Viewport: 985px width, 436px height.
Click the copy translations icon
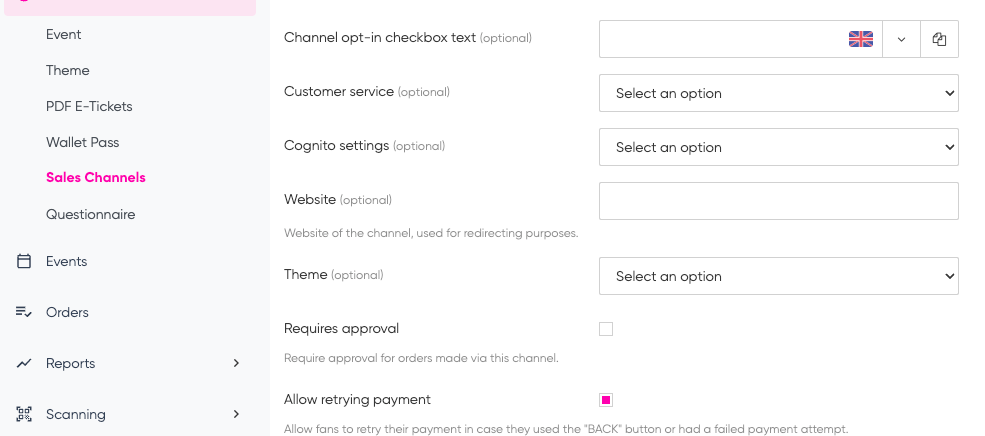point(939,39)
